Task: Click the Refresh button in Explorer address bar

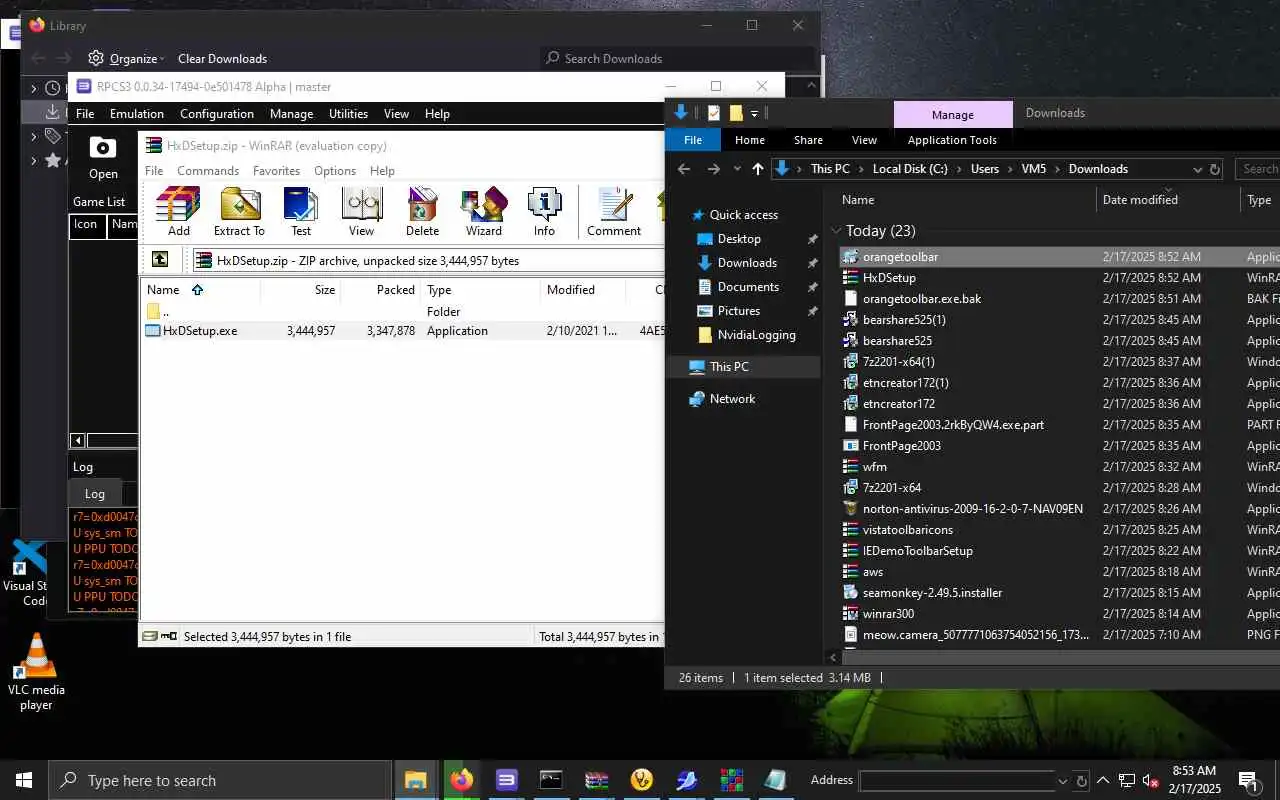Action: pyautogui.click(x=1215, y=169)
